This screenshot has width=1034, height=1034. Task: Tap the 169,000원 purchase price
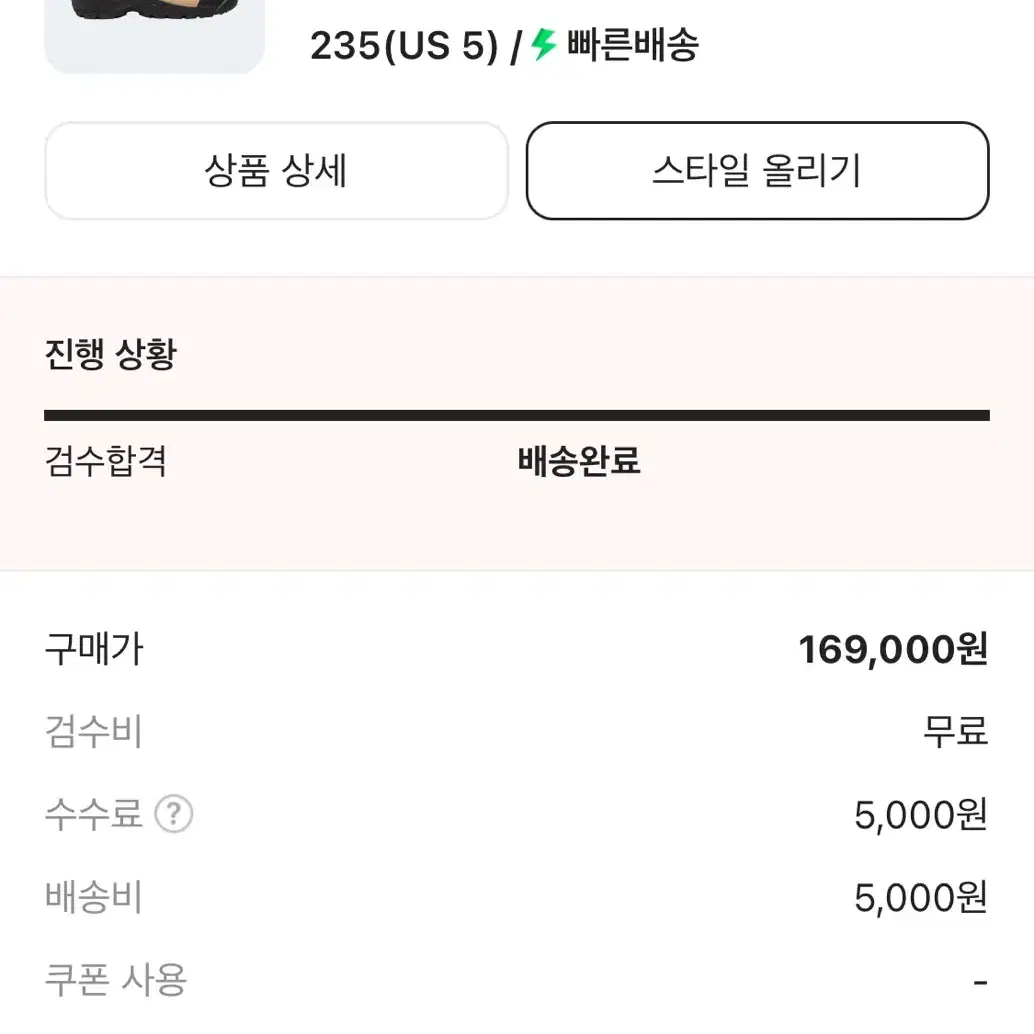[894, 650]
